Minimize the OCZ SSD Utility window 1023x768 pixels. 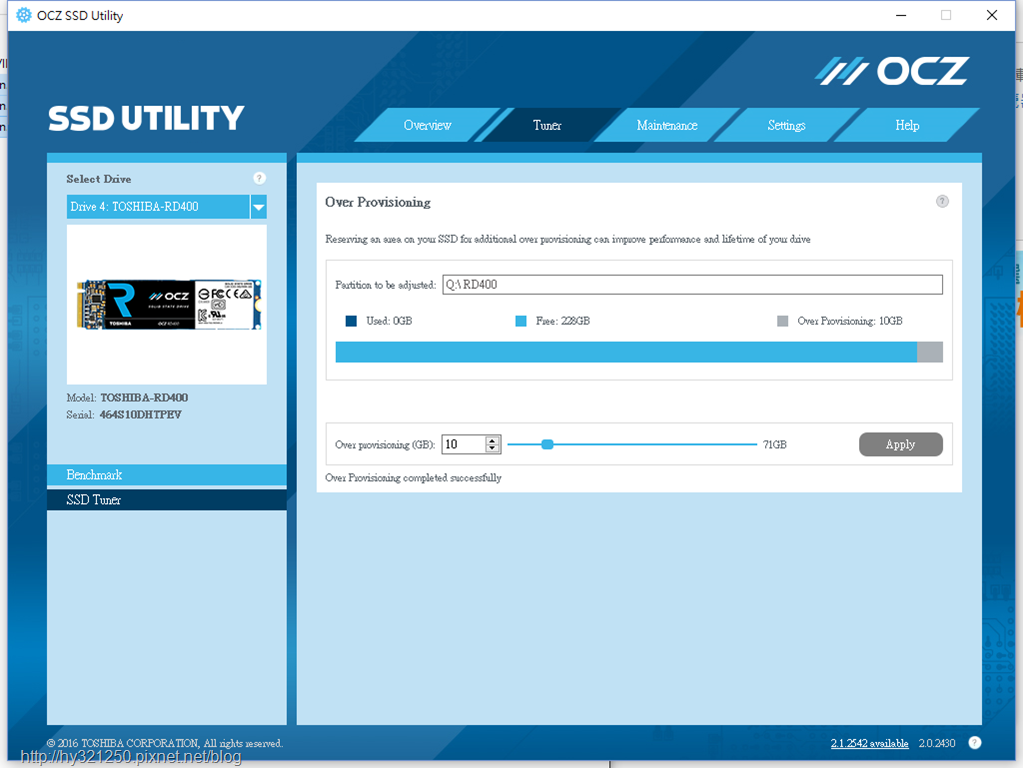[x=901, y=15]
